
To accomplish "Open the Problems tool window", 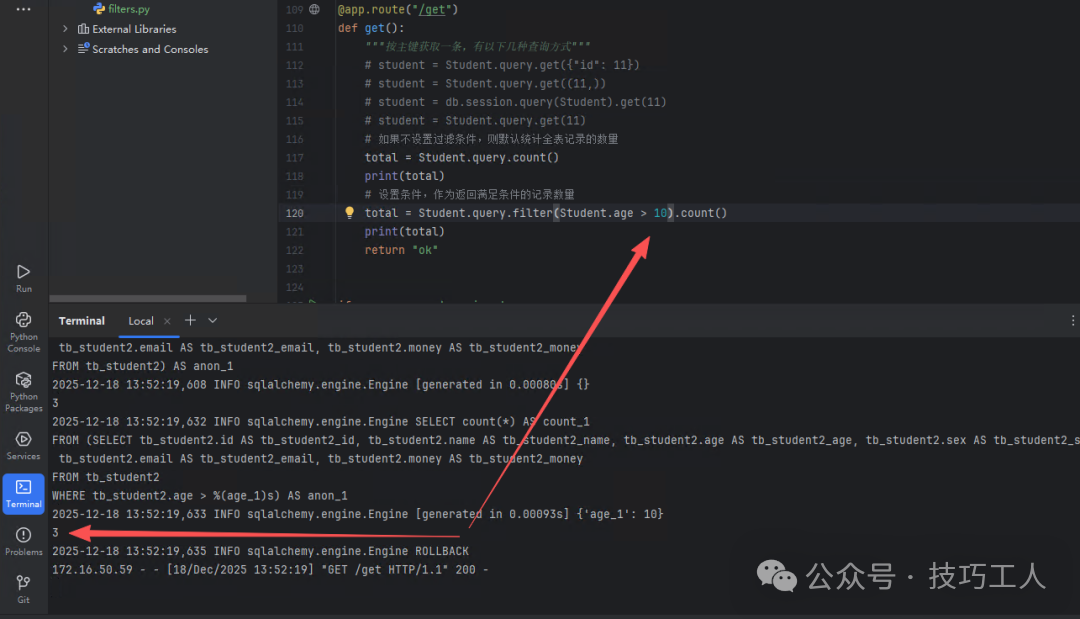I will tap(23, 541).
